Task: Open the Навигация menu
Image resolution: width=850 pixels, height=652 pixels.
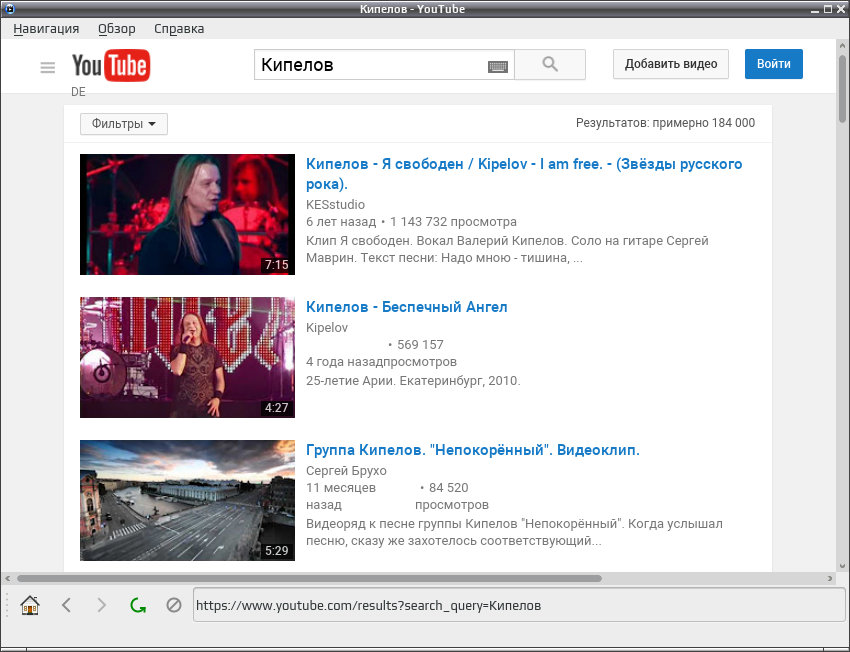Action: click(46, 29)
